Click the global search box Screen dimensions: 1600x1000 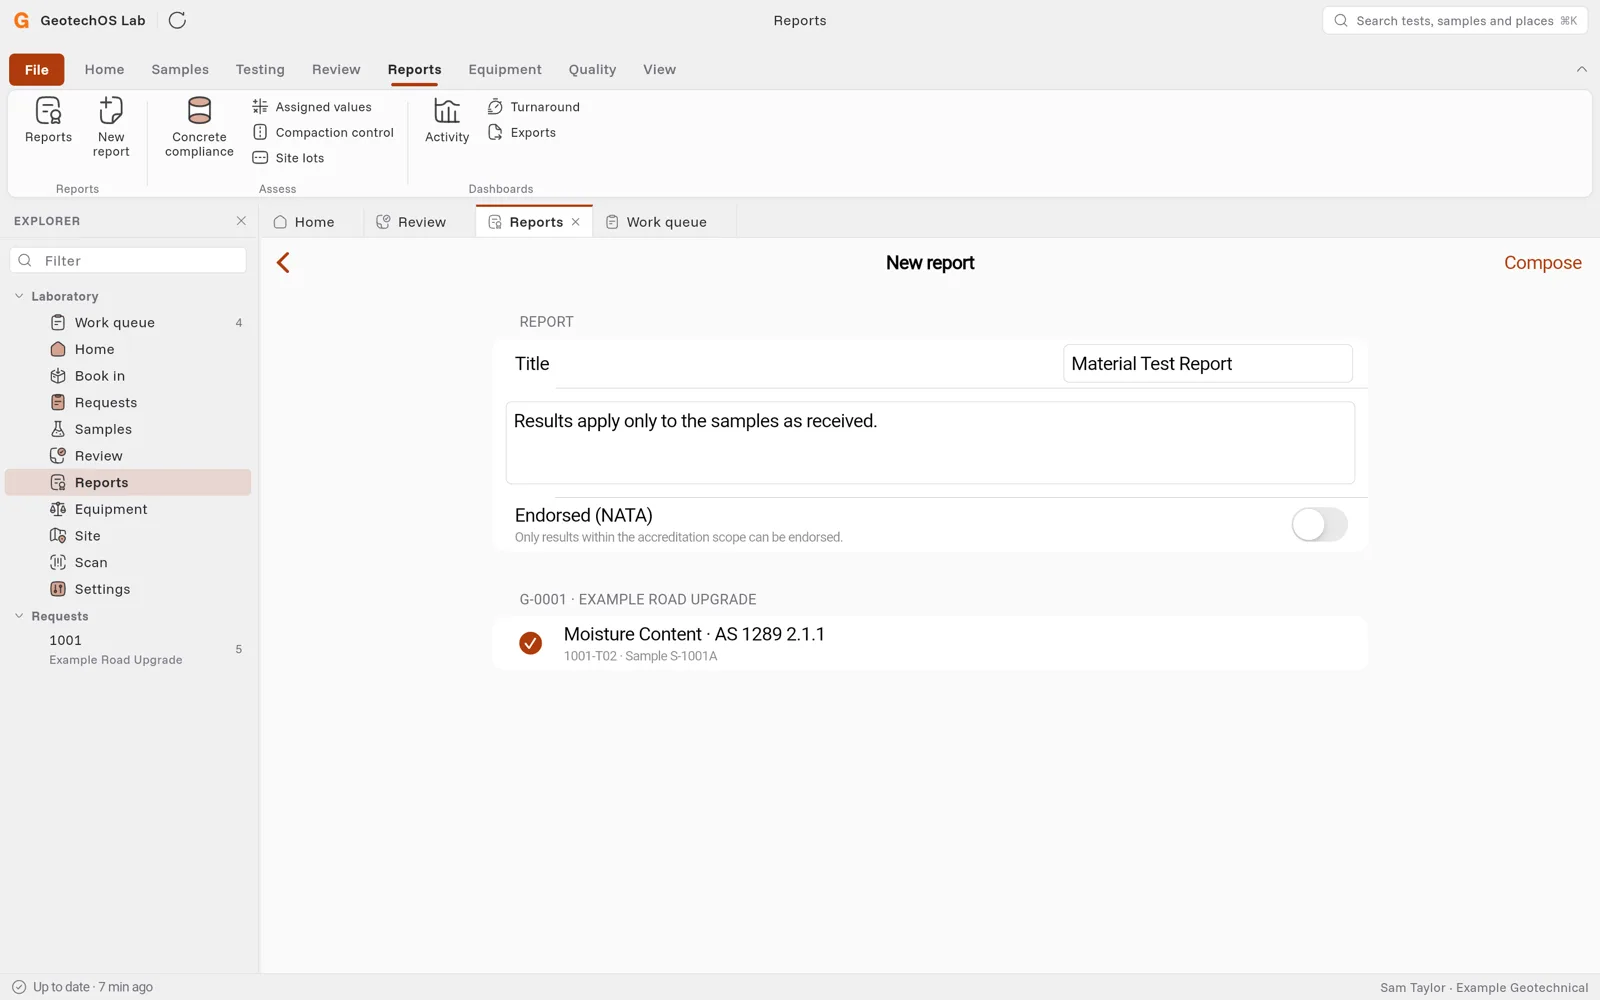[x=1455, y=21]
